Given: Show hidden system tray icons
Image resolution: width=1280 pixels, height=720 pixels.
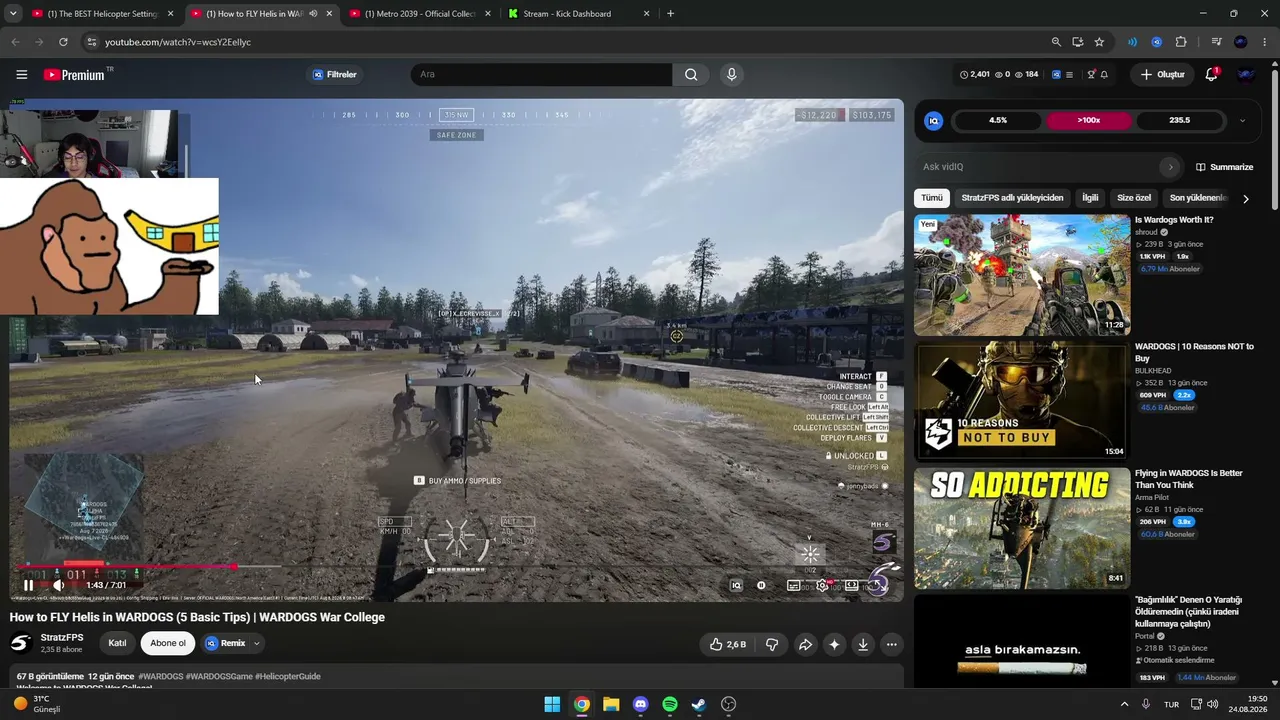Looking at the screenshot, I should pyautogui.click(x=1124, y=704).
